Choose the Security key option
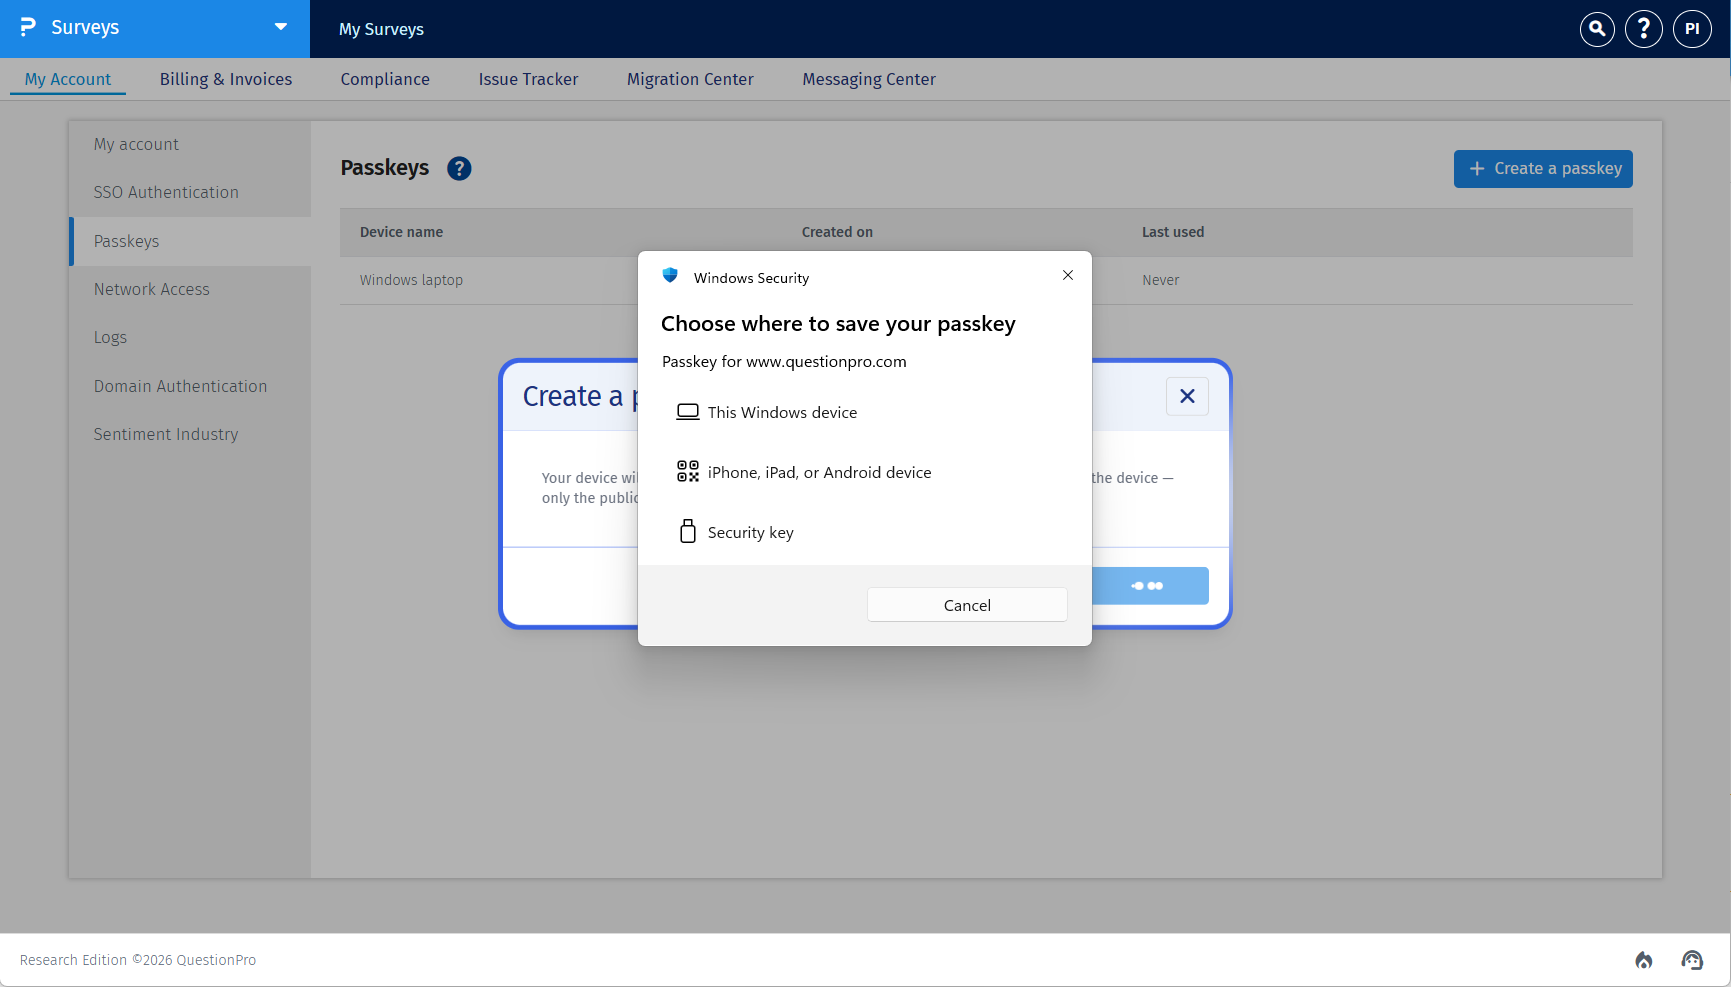 tap(865, 532)
